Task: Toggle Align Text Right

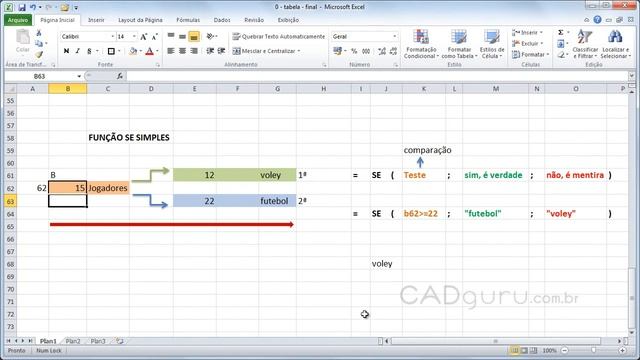Action: (x=194, y=51)
